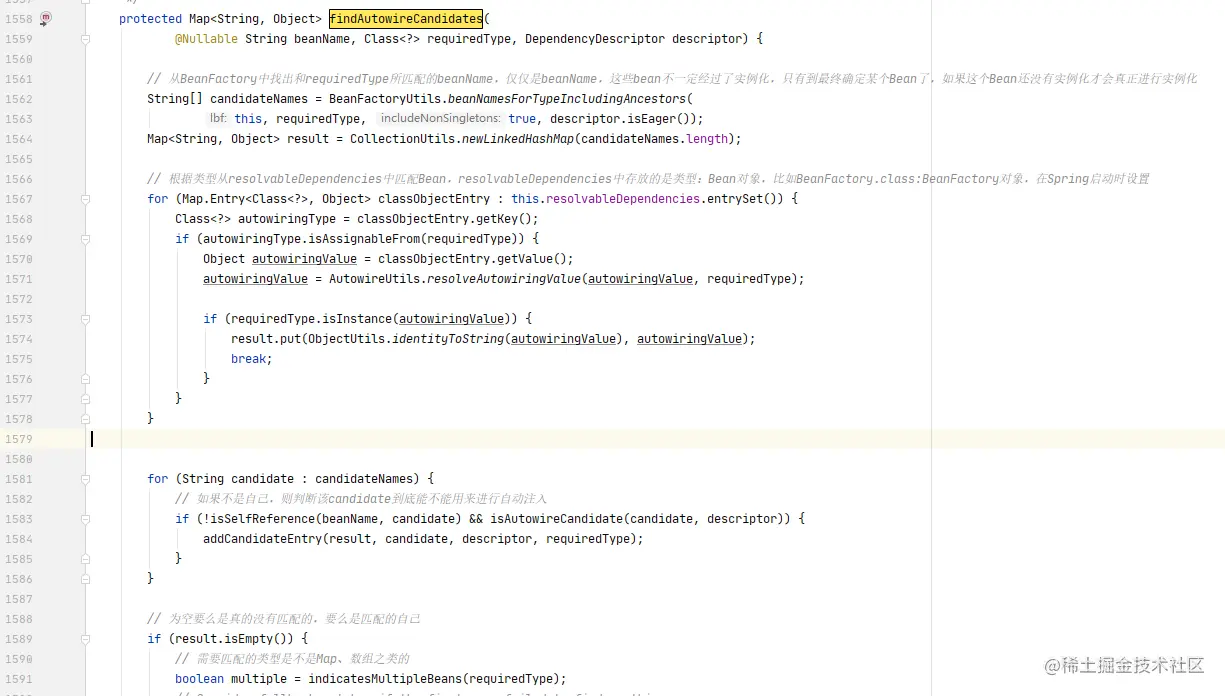The width and height of the screenshot is (1225, 696).
Task: Click the comment on line 1590
Action: click(x=292, y=659)
